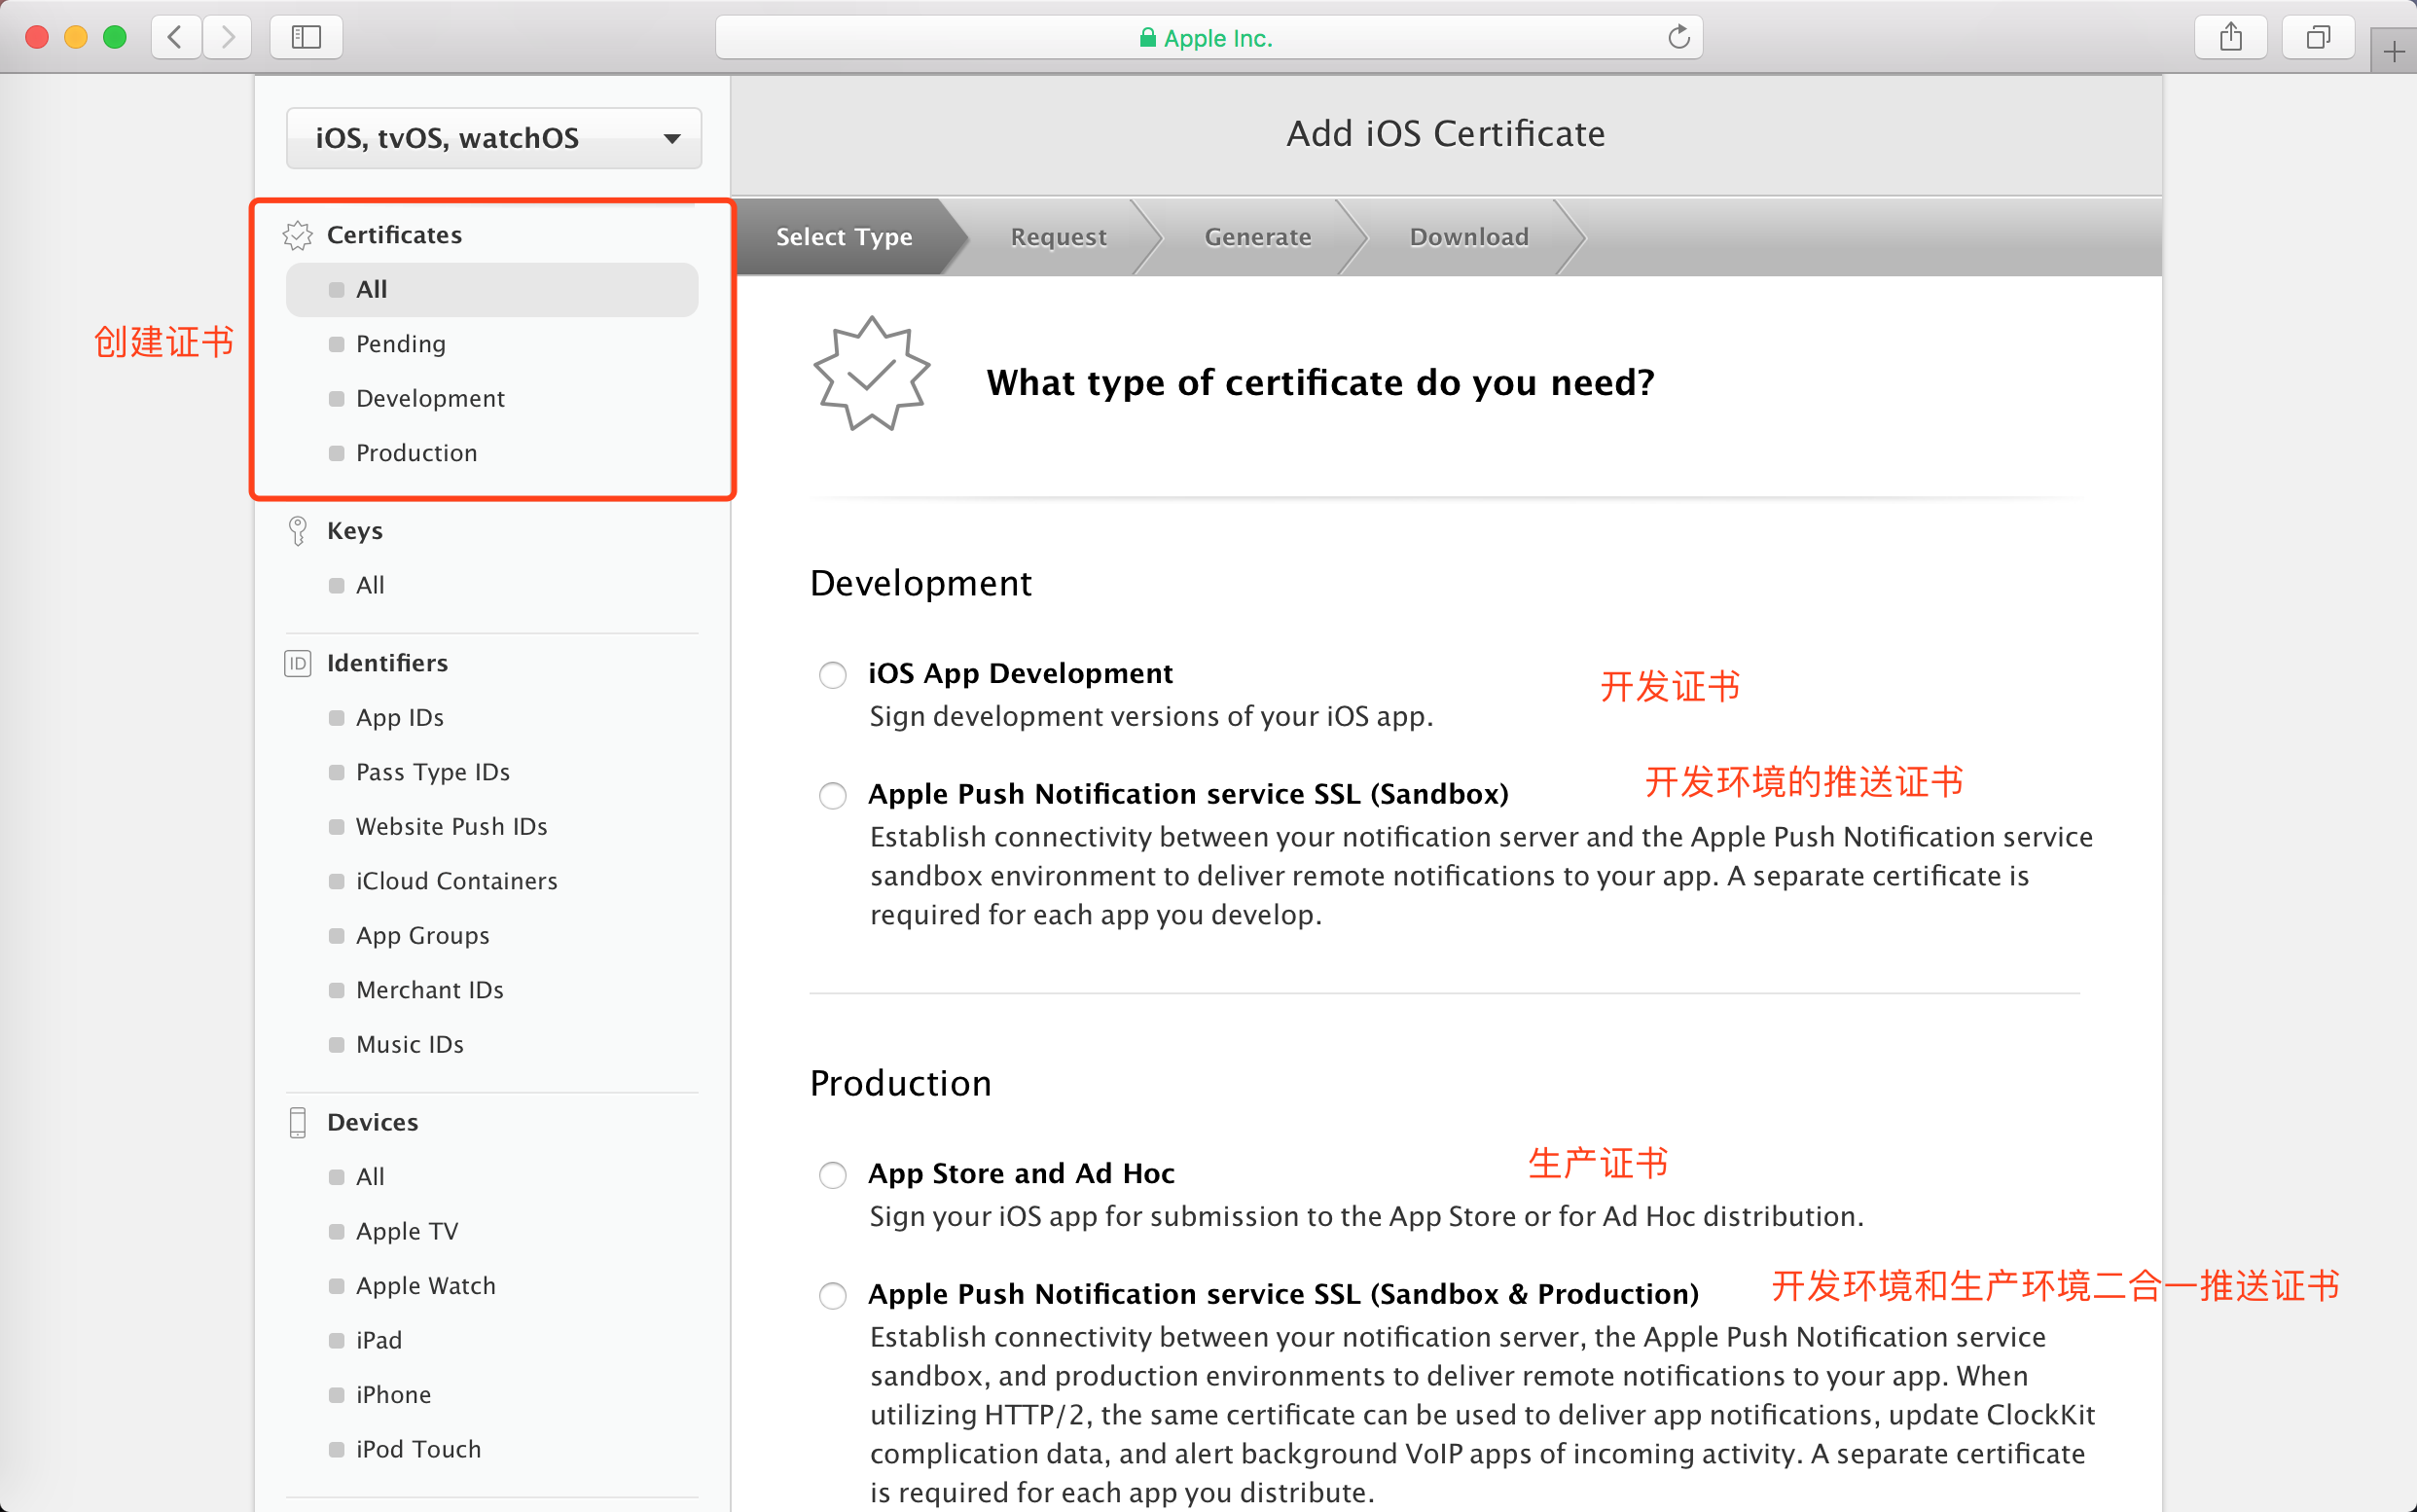
Task: Toggle the Safari sidebar
Action: (306, 38)
